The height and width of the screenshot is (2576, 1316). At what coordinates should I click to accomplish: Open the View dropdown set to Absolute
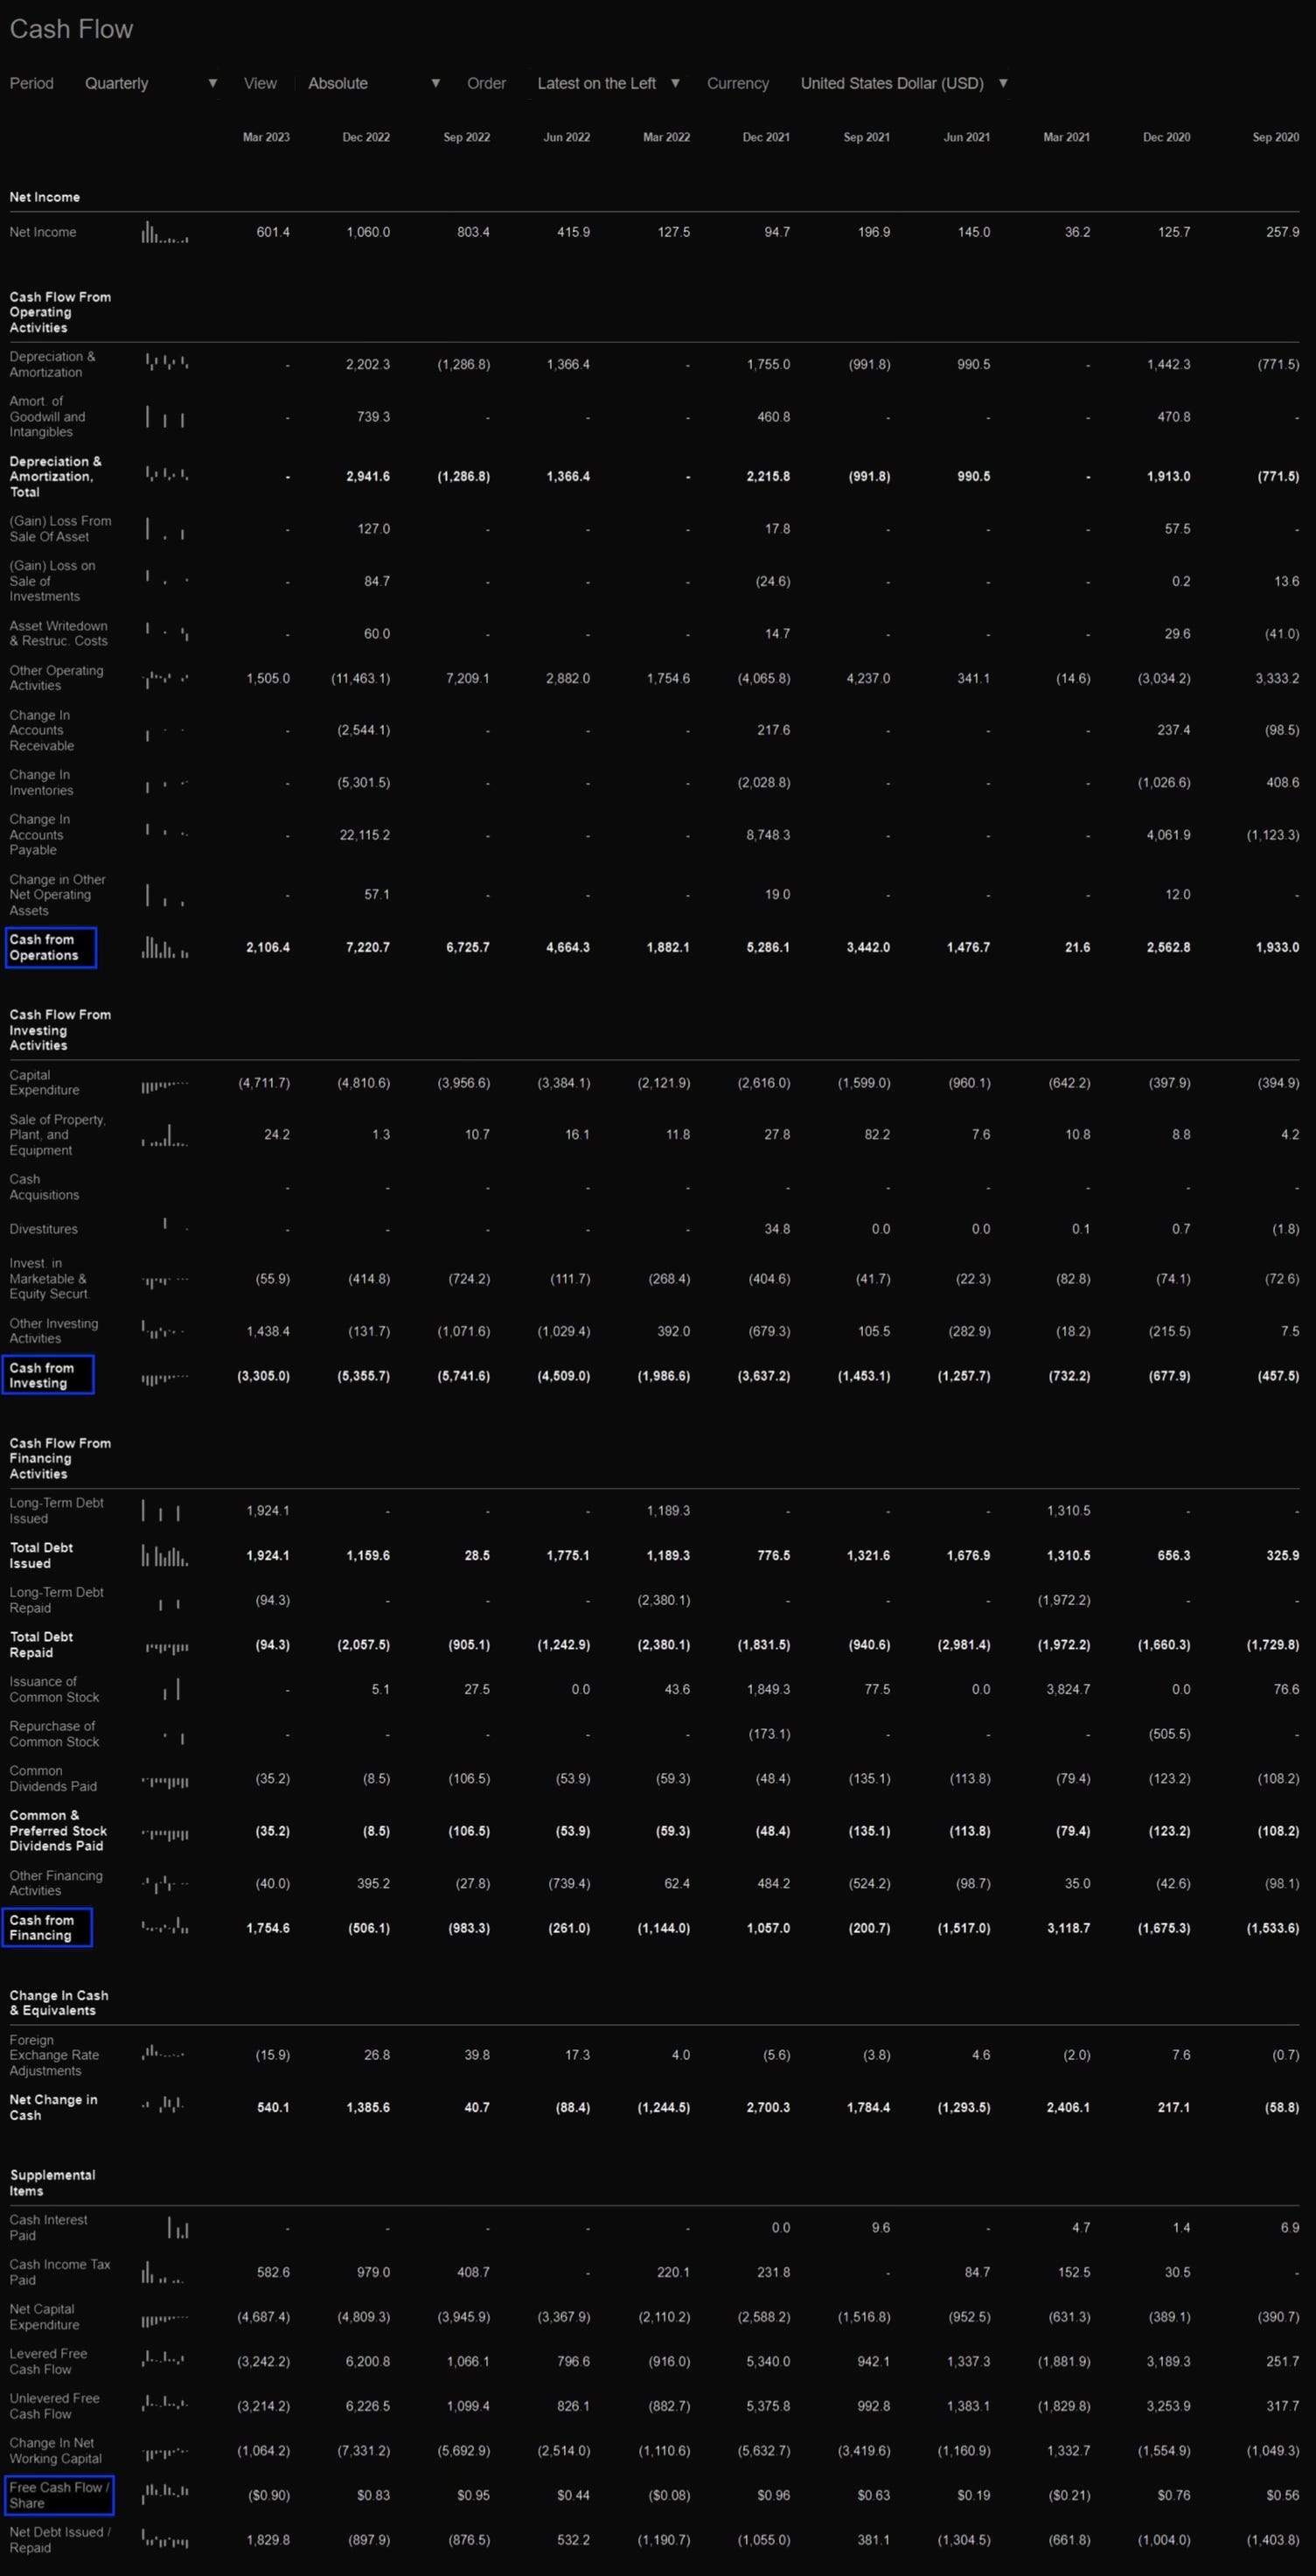pyautogui.click(x=373, y=83)
